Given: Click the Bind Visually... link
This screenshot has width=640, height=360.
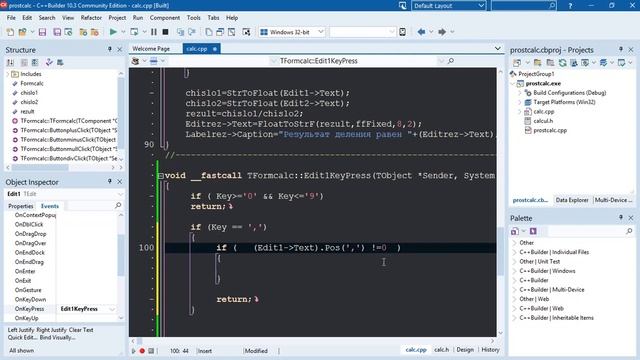Looking at the screenshot, I should click(58, 338).
